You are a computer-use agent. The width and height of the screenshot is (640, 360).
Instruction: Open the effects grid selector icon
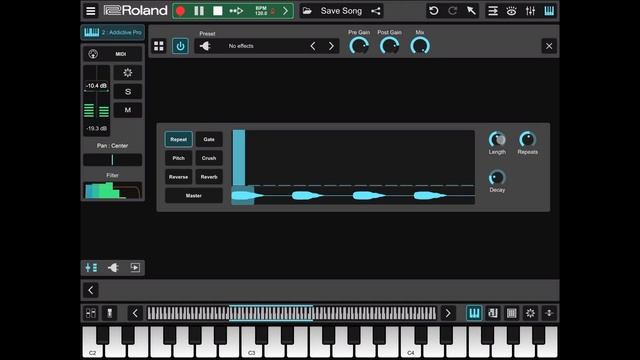pyautogui.click(x=159, y=46)
